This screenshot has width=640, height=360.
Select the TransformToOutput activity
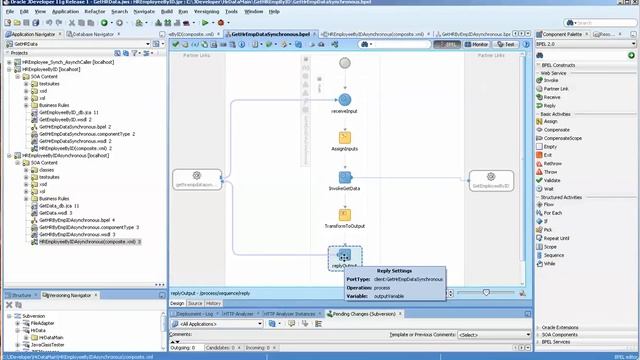tap(344, 215)
